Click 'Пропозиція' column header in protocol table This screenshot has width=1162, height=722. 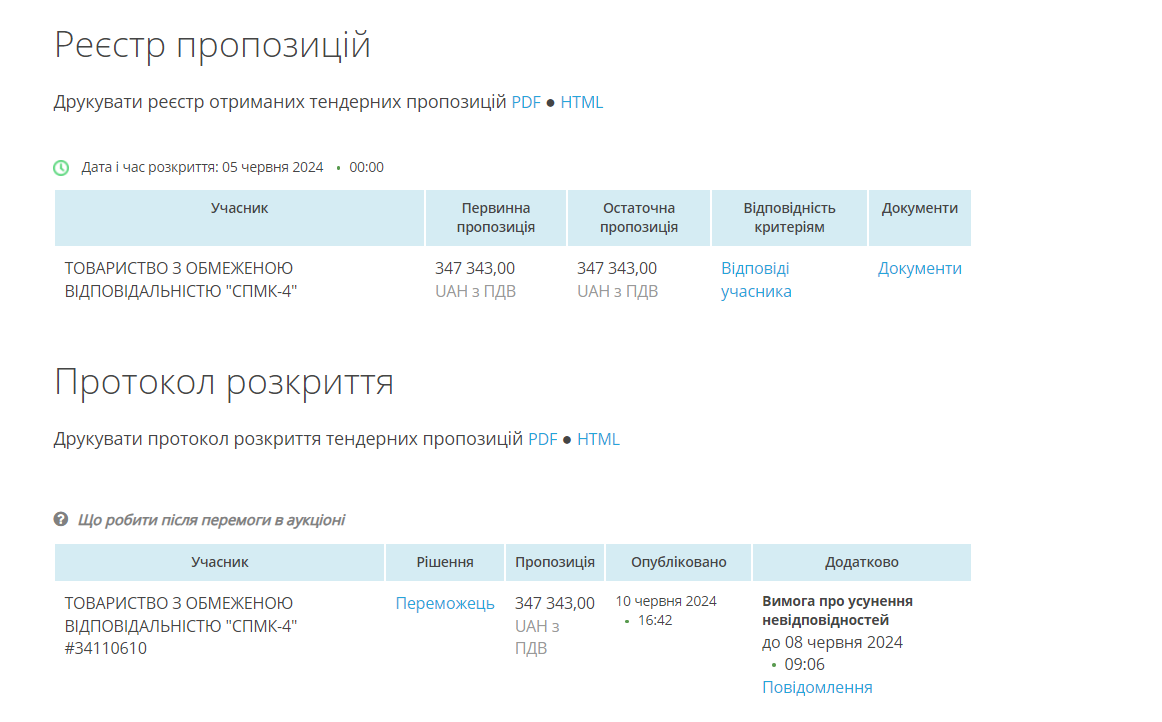(x=555, y=563)
